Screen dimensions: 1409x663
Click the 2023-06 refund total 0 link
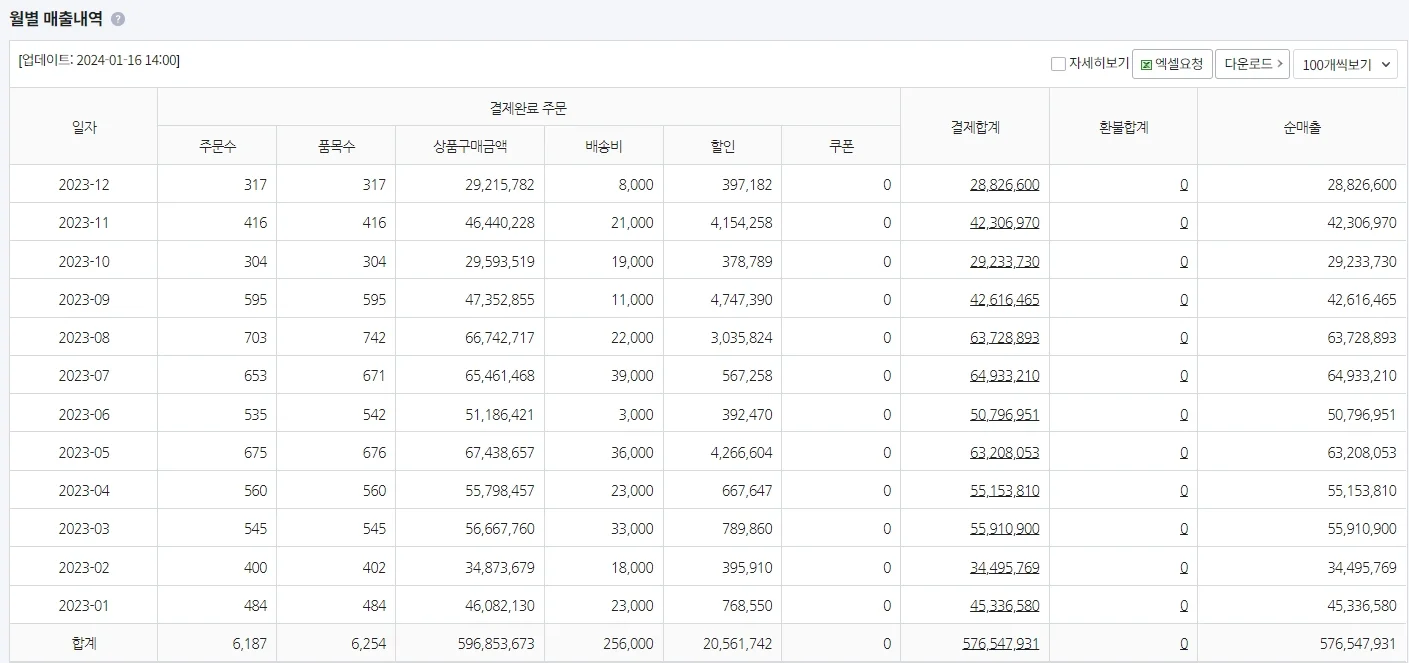point(1184,414)
